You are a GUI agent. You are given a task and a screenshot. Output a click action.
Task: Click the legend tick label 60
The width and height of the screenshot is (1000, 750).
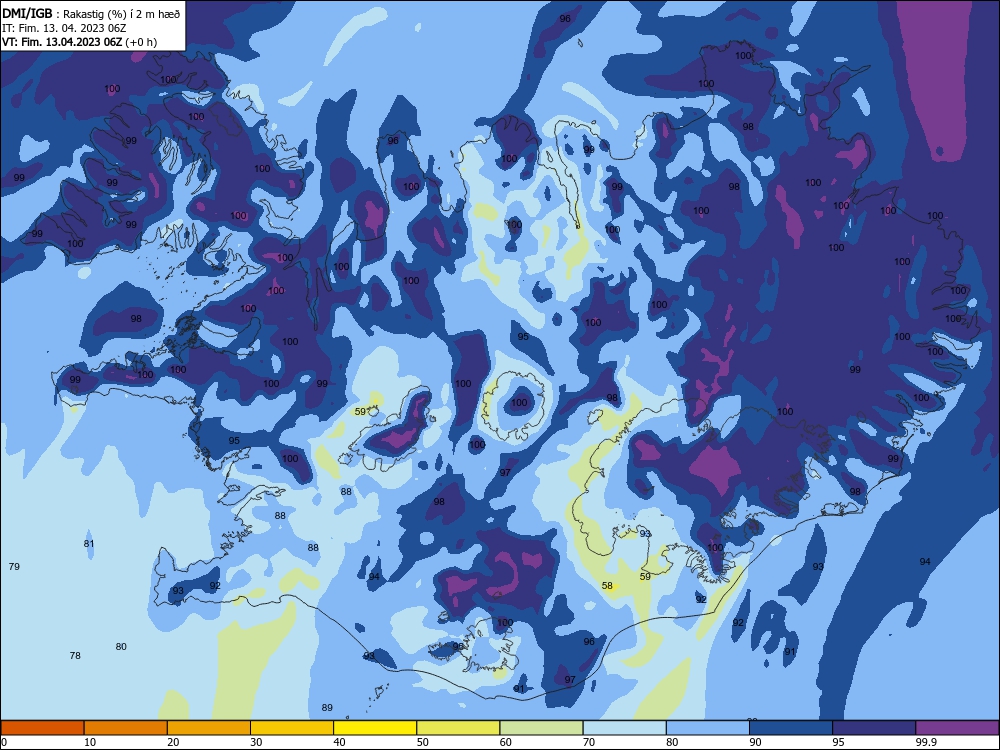(506, 742)
